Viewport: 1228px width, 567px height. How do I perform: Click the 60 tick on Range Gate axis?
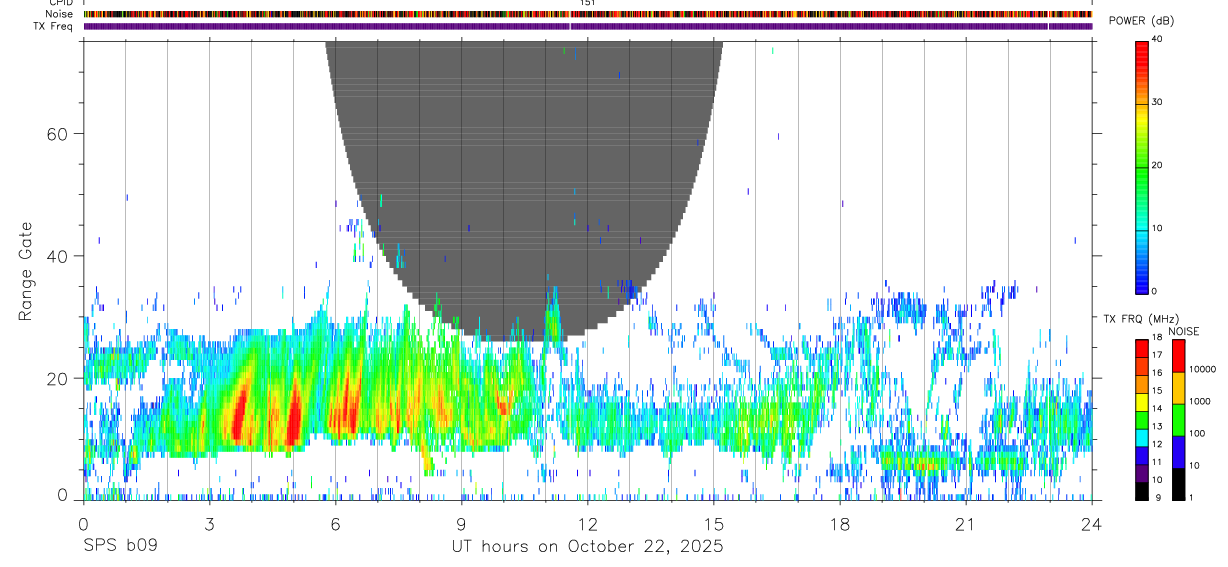click(x=59, y=133)
